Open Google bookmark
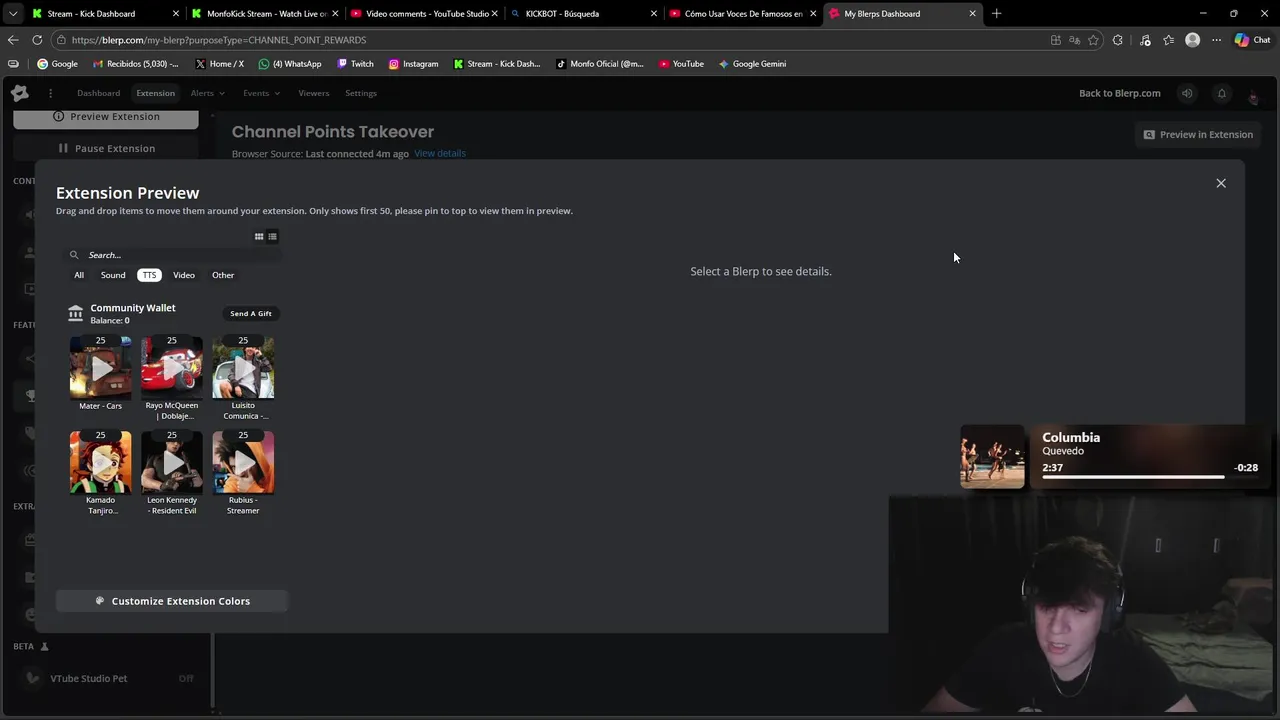The image size is (1280, 720). click(57, 64)
